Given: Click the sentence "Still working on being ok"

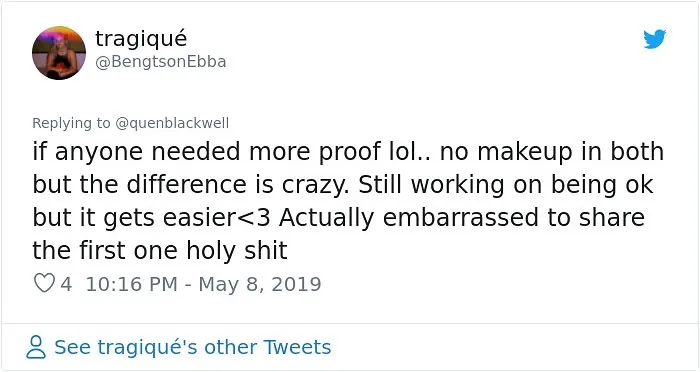Looking at the screenshot, I should tap(506, 185).
